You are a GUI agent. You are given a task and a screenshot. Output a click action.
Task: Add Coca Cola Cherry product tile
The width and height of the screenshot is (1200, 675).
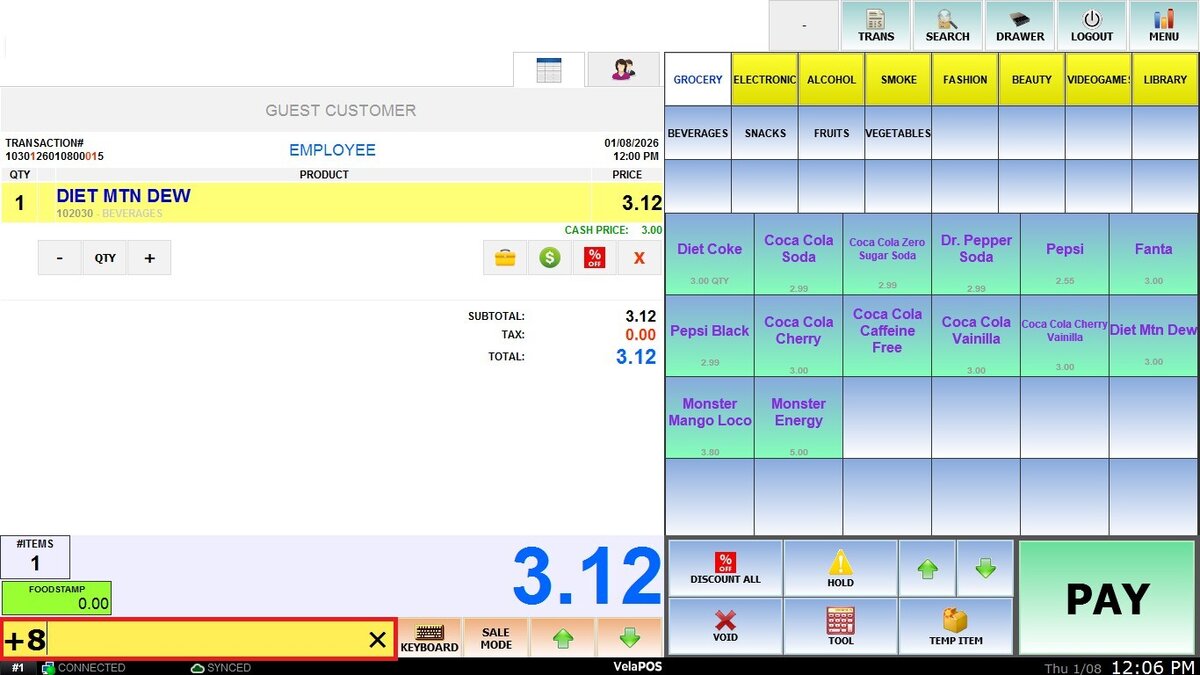point(798,335)
